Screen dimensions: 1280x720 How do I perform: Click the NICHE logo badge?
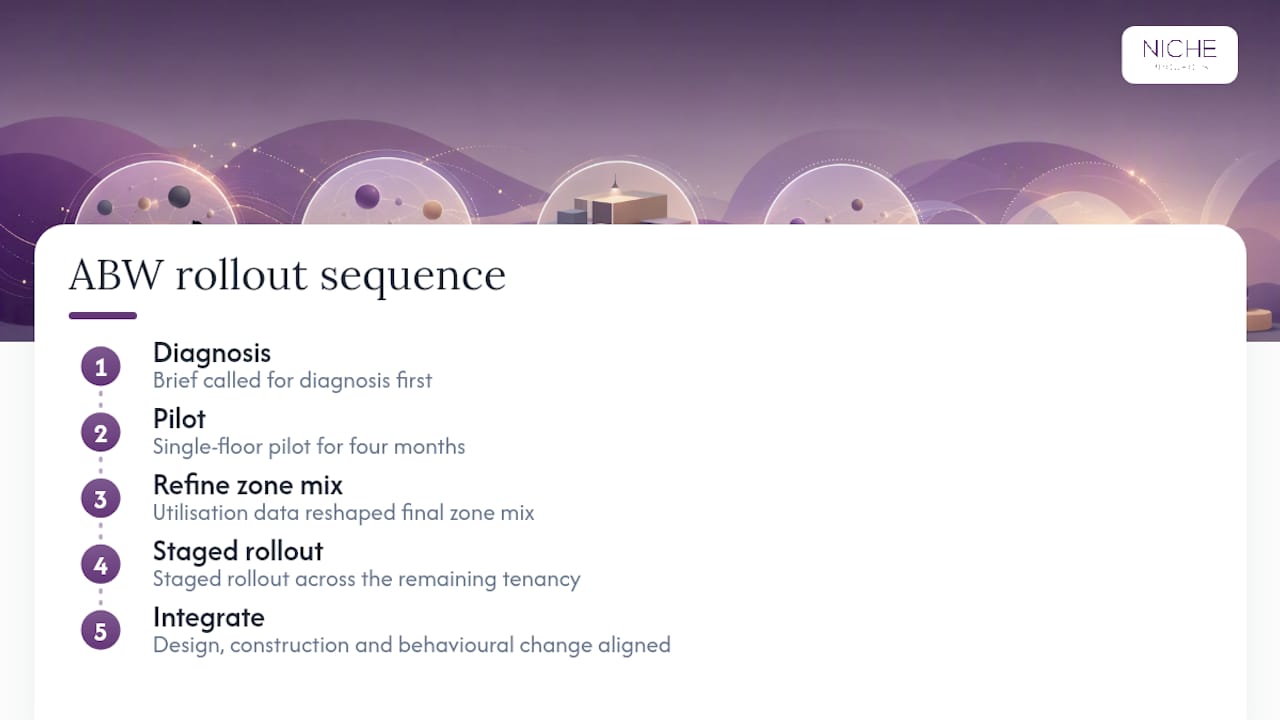[x=1180, y=55]
